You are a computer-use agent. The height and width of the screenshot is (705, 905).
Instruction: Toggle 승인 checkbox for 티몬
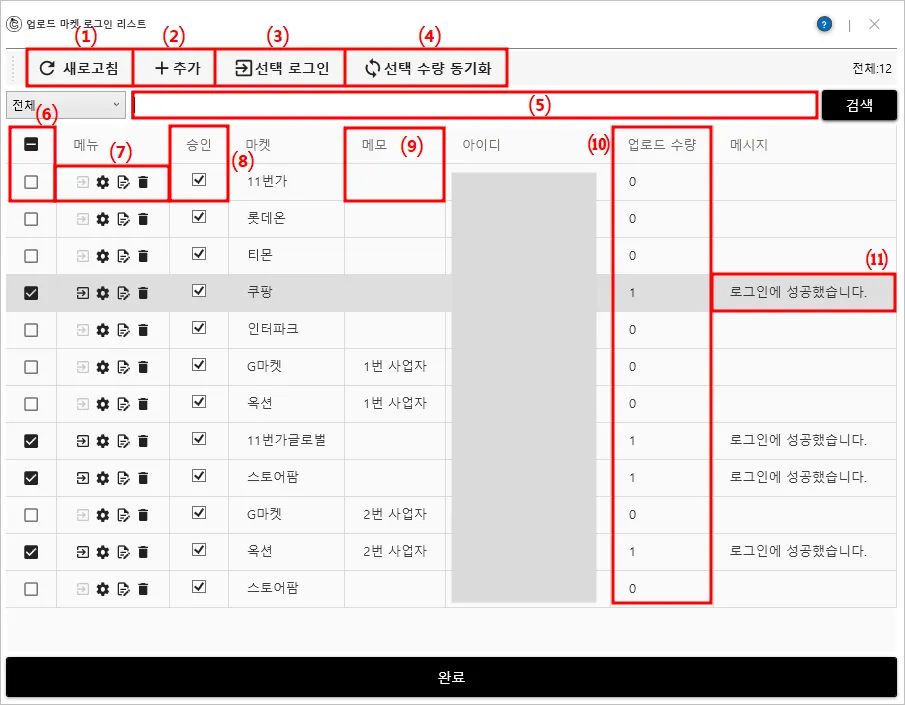(x=199, y=253)
